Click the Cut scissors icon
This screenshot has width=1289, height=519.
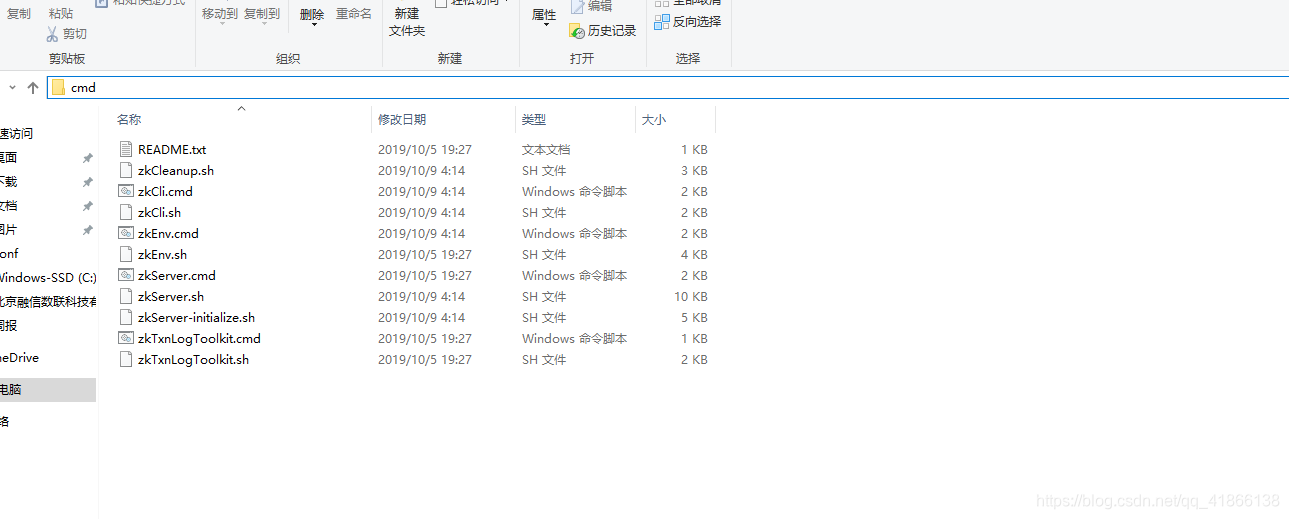[52, 34]
